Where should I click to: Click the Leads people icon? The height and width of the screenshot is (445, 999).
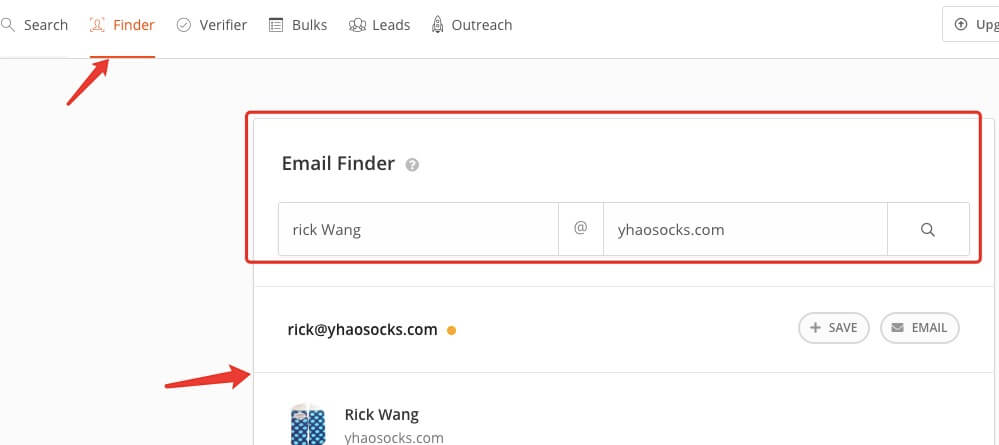click(357, 25)
